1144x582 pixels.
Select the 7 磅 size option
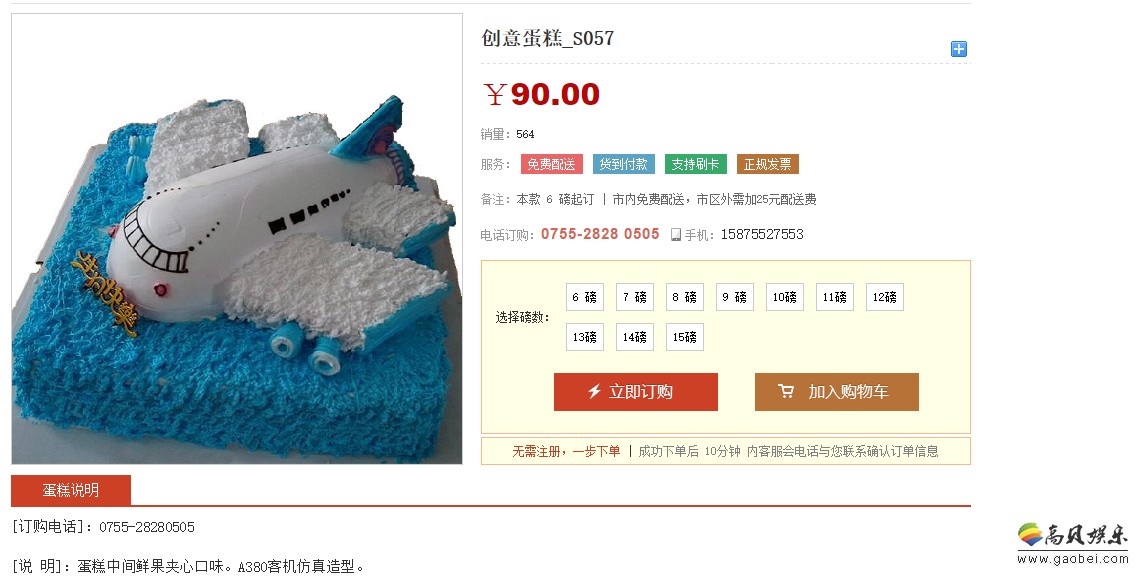[x=635, y=297]
